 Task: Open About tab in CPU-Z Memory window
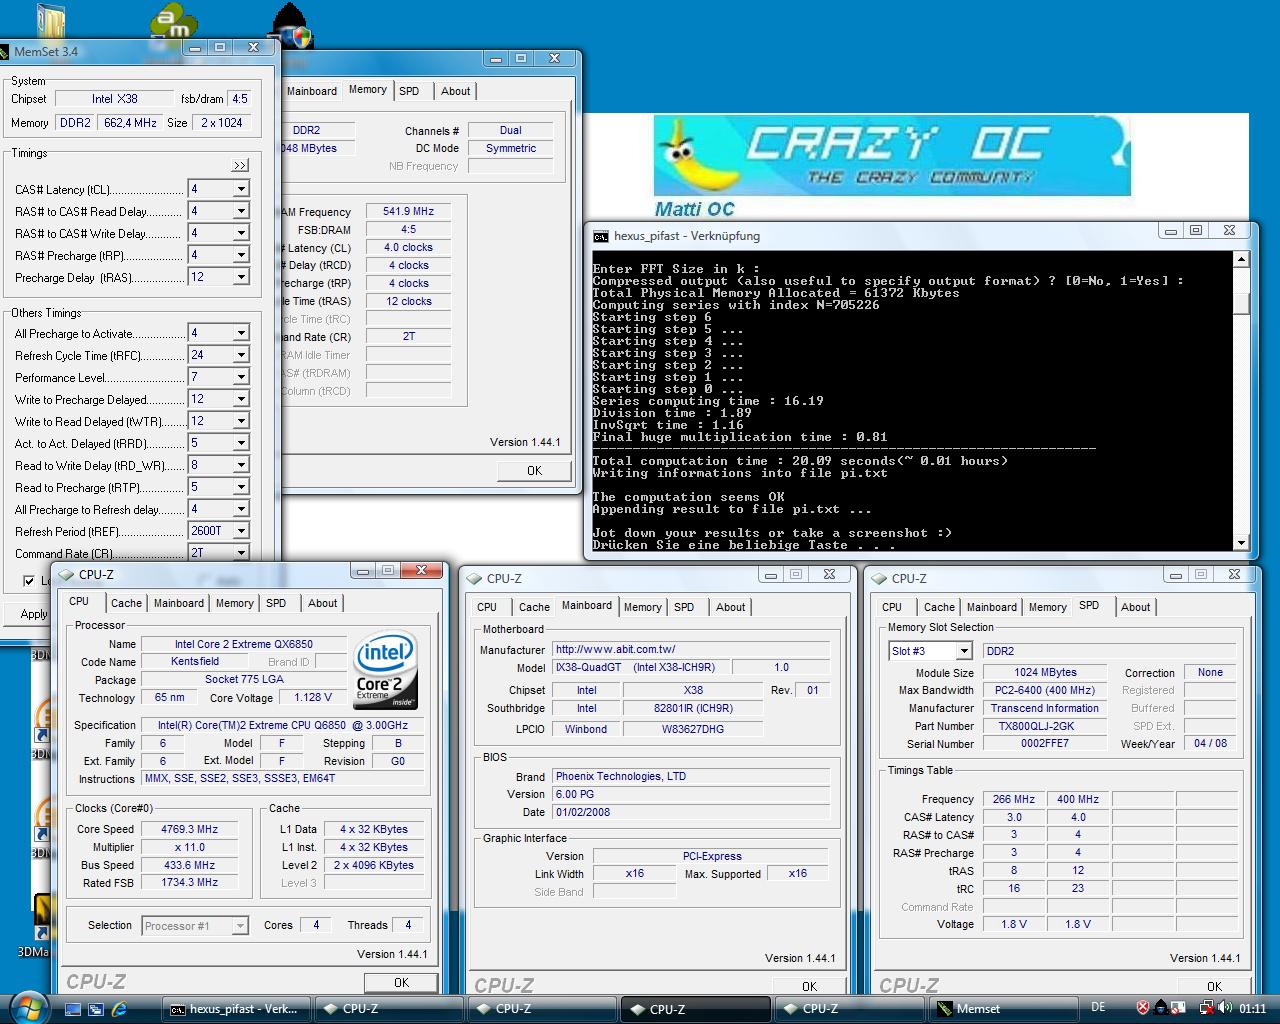click(x=455, y=91)
